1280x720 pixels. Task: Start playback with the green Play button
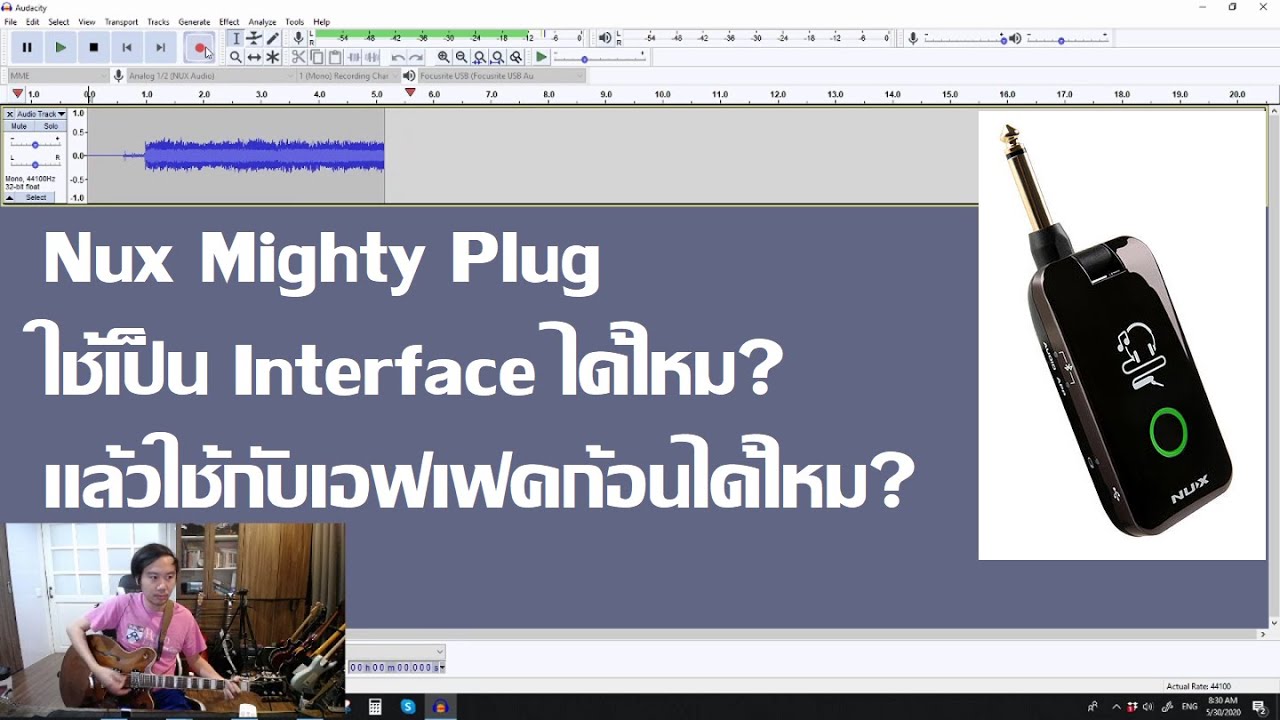point(60,47)
